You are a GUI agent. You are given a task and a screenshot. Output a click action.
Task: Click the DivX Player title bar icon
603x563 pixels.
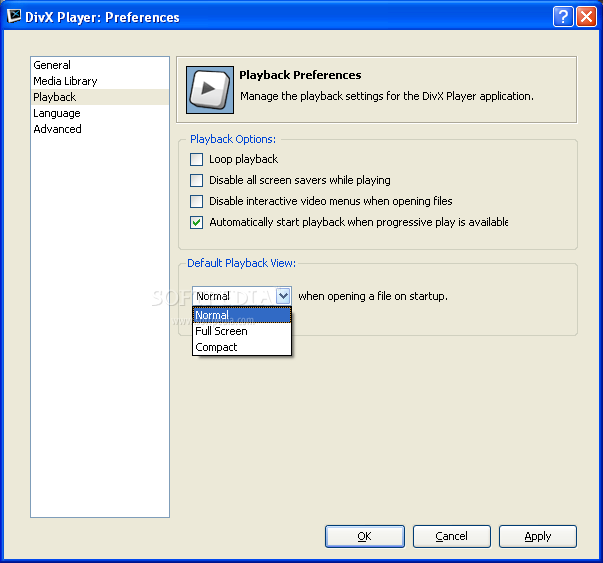[14, 17]
